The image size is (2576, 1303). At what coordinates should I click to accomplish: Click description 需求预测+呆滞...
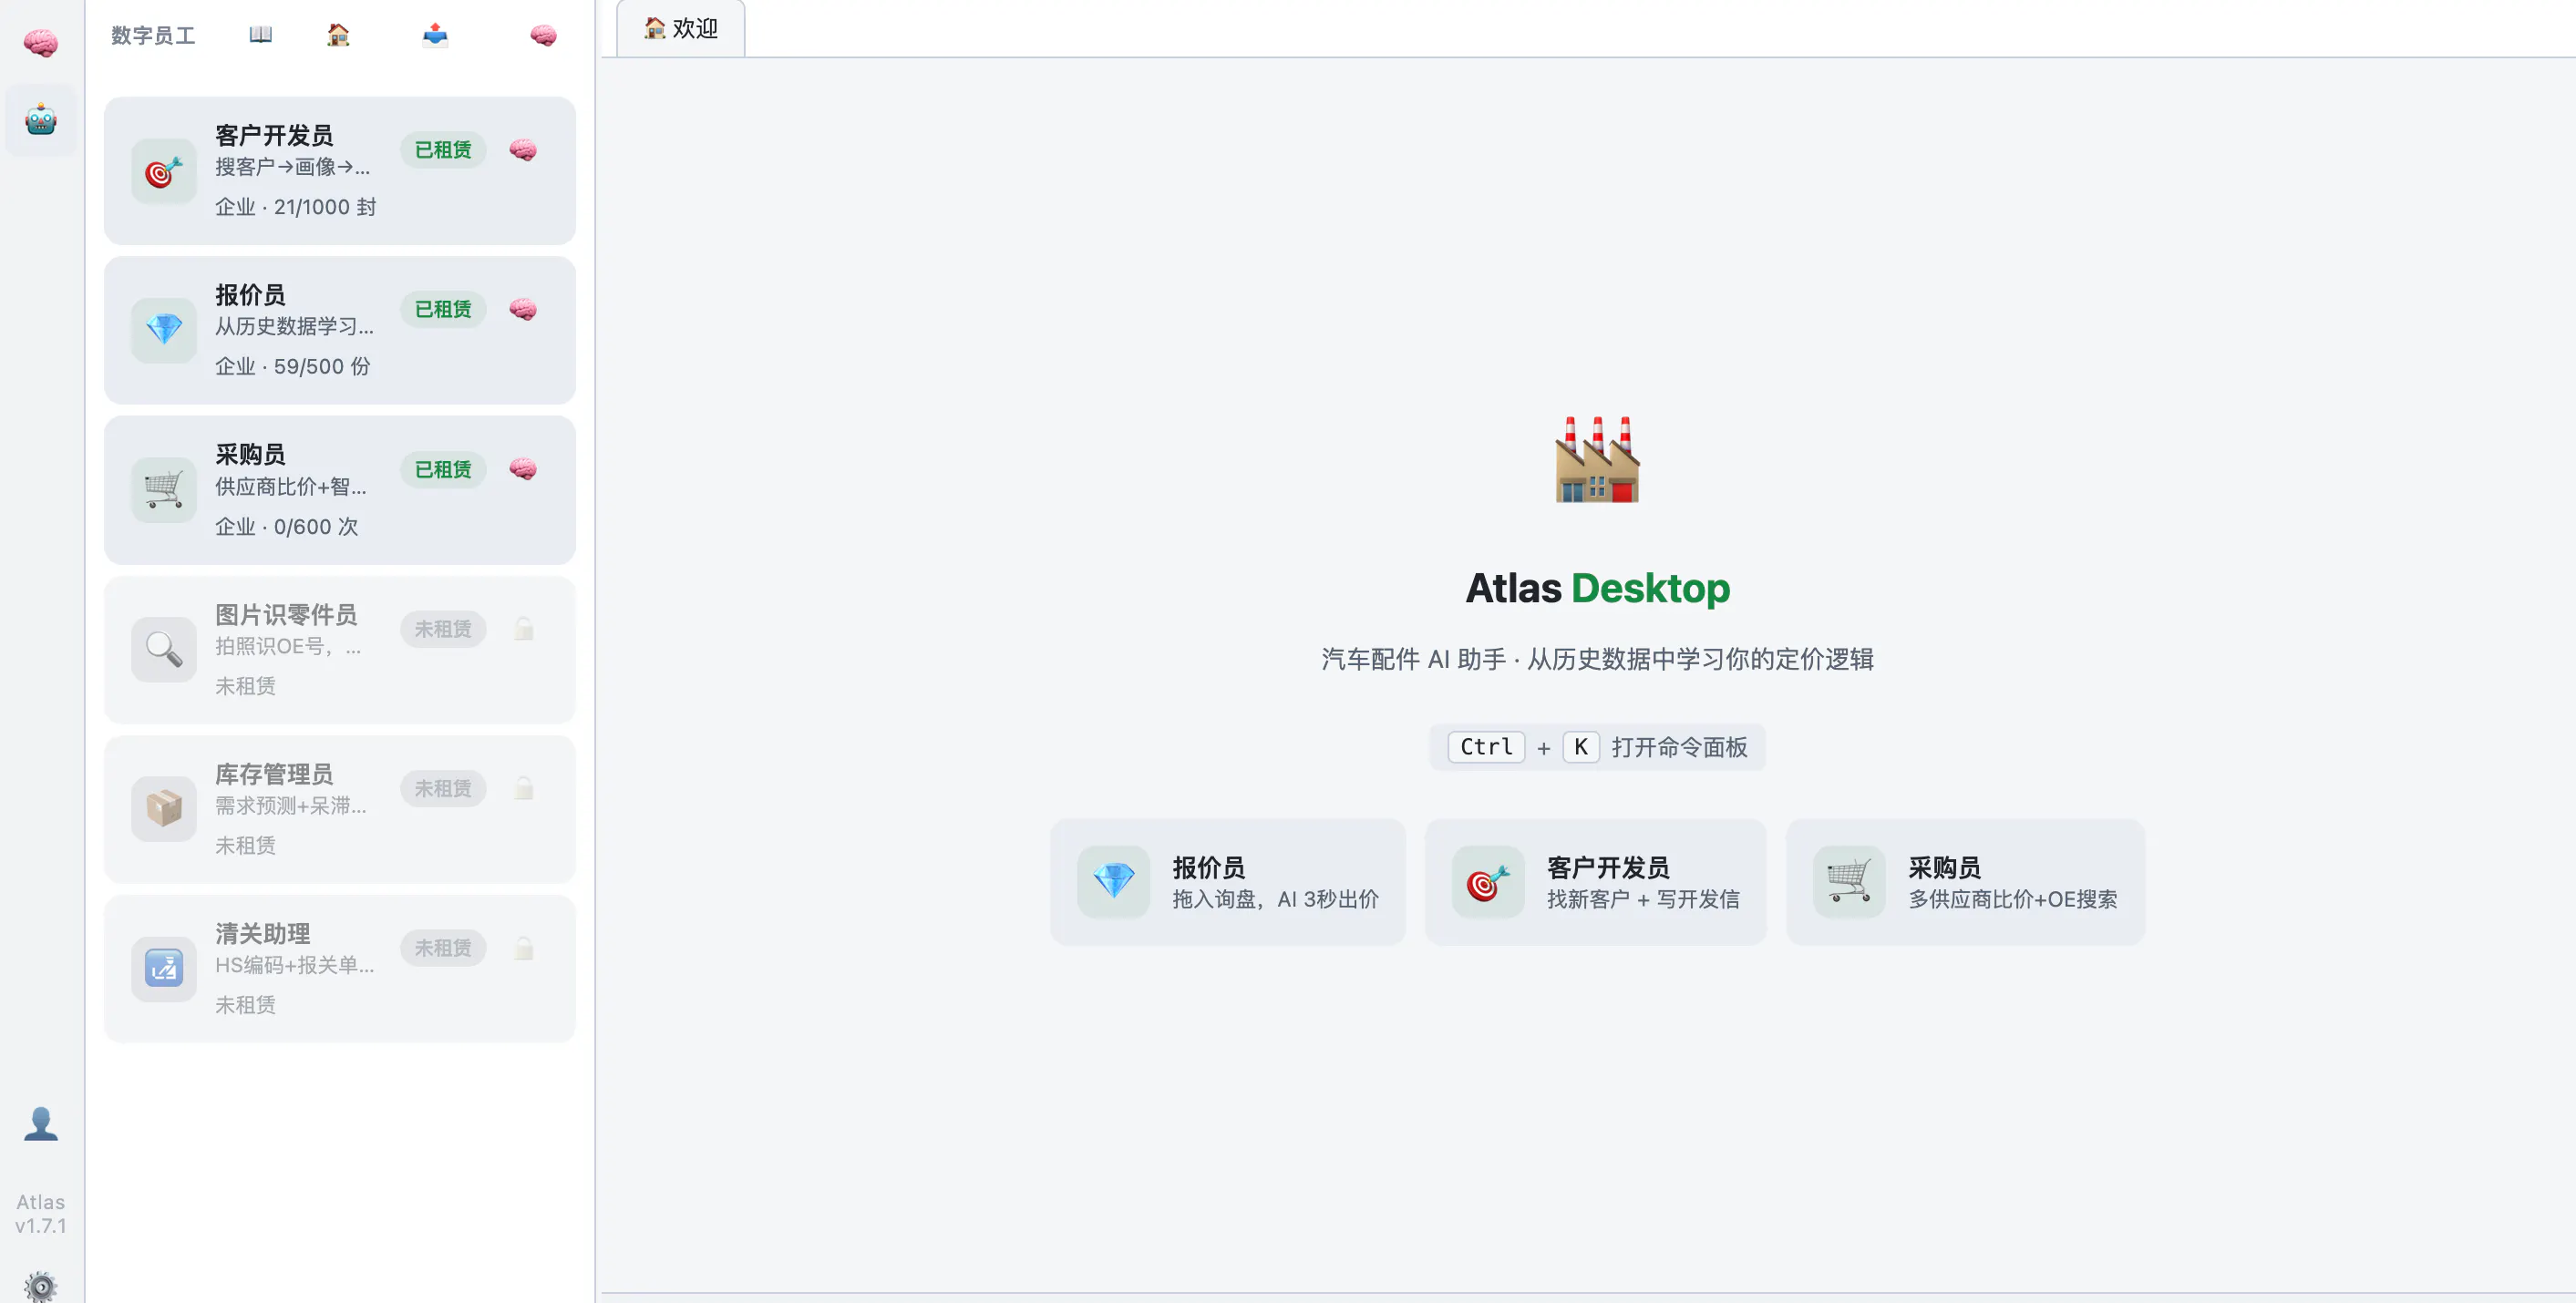[x=291, y=805]
